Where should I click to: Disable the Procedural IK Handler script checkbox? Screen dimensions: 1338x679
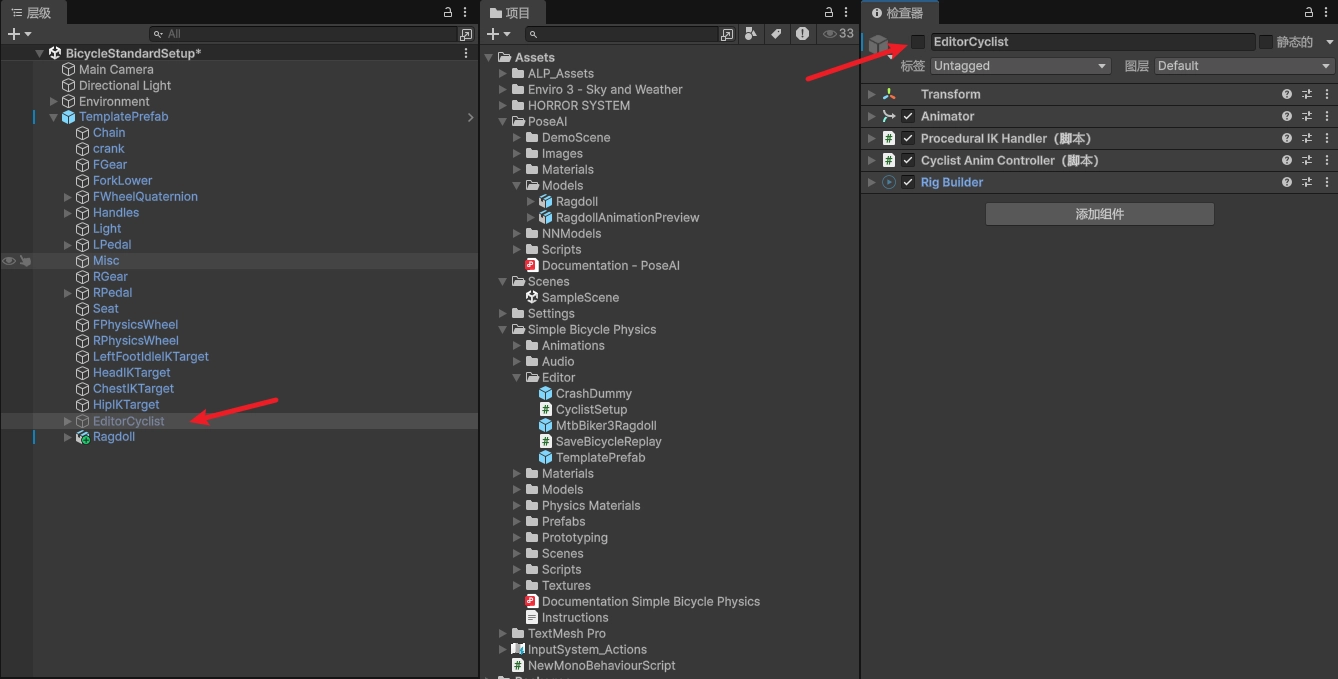coord(908,138)
